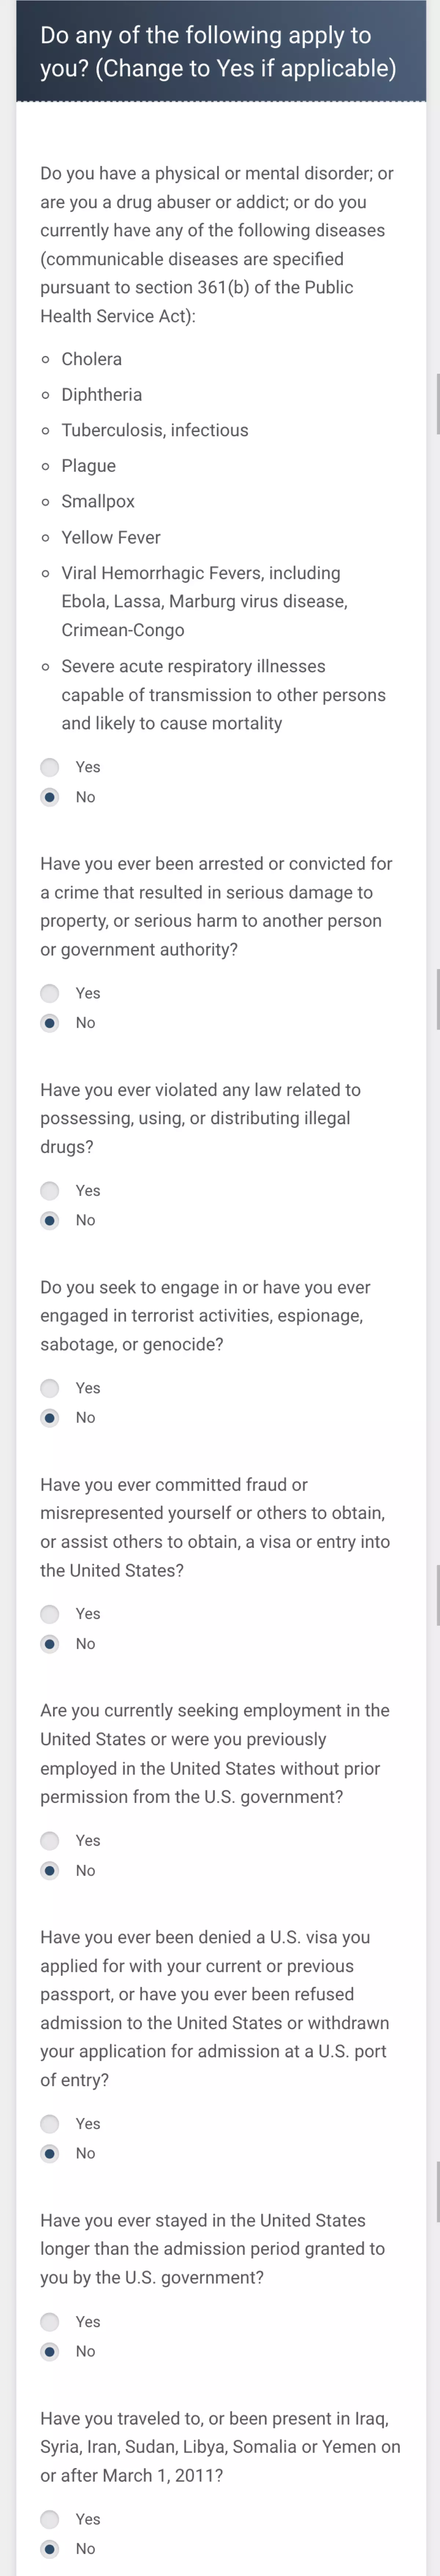Choose No for the denied U.S. visa question
The image size is (440, 2576).
50,2153
